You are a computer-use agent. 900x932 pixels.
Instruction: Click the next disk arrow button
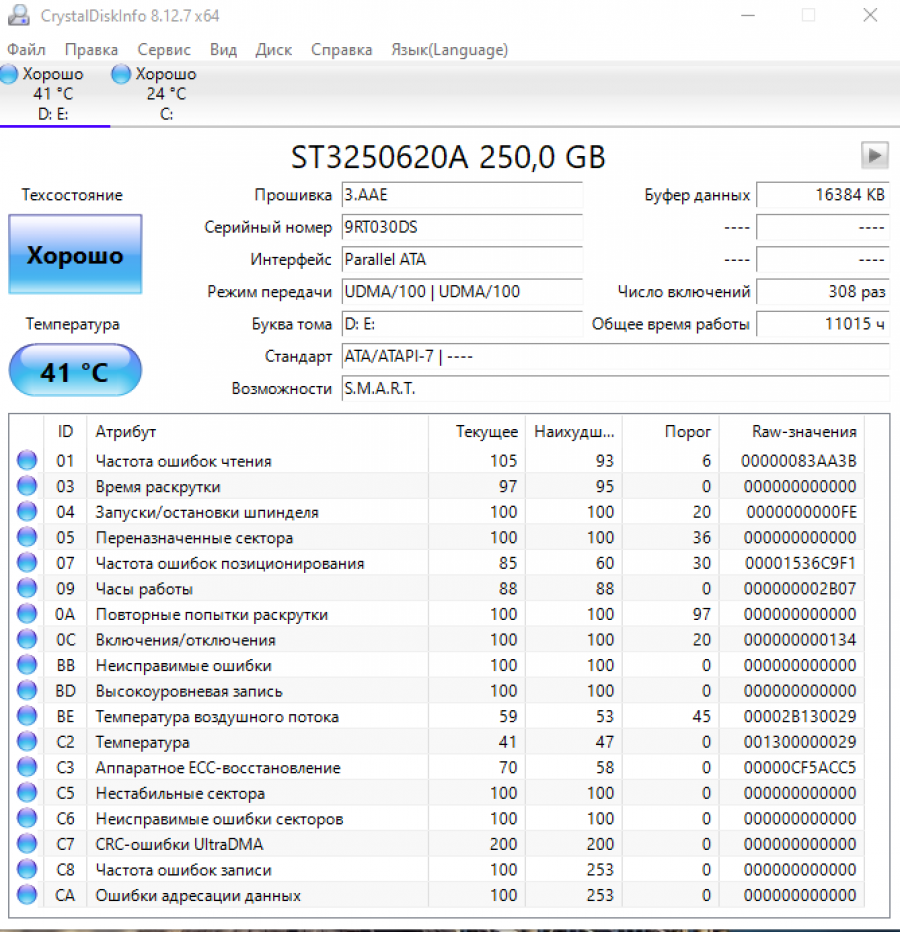(x=874, y=155)
